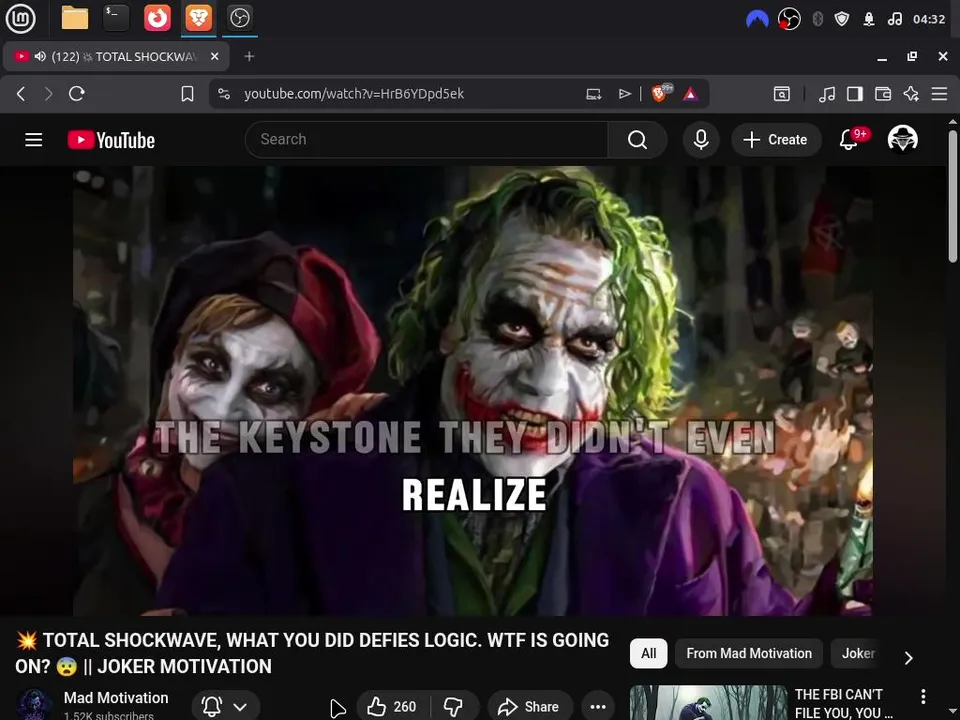Open the Brave Rewards triangle icon
The height and width of the screenshot is (720, 960).
click(690, 94)
